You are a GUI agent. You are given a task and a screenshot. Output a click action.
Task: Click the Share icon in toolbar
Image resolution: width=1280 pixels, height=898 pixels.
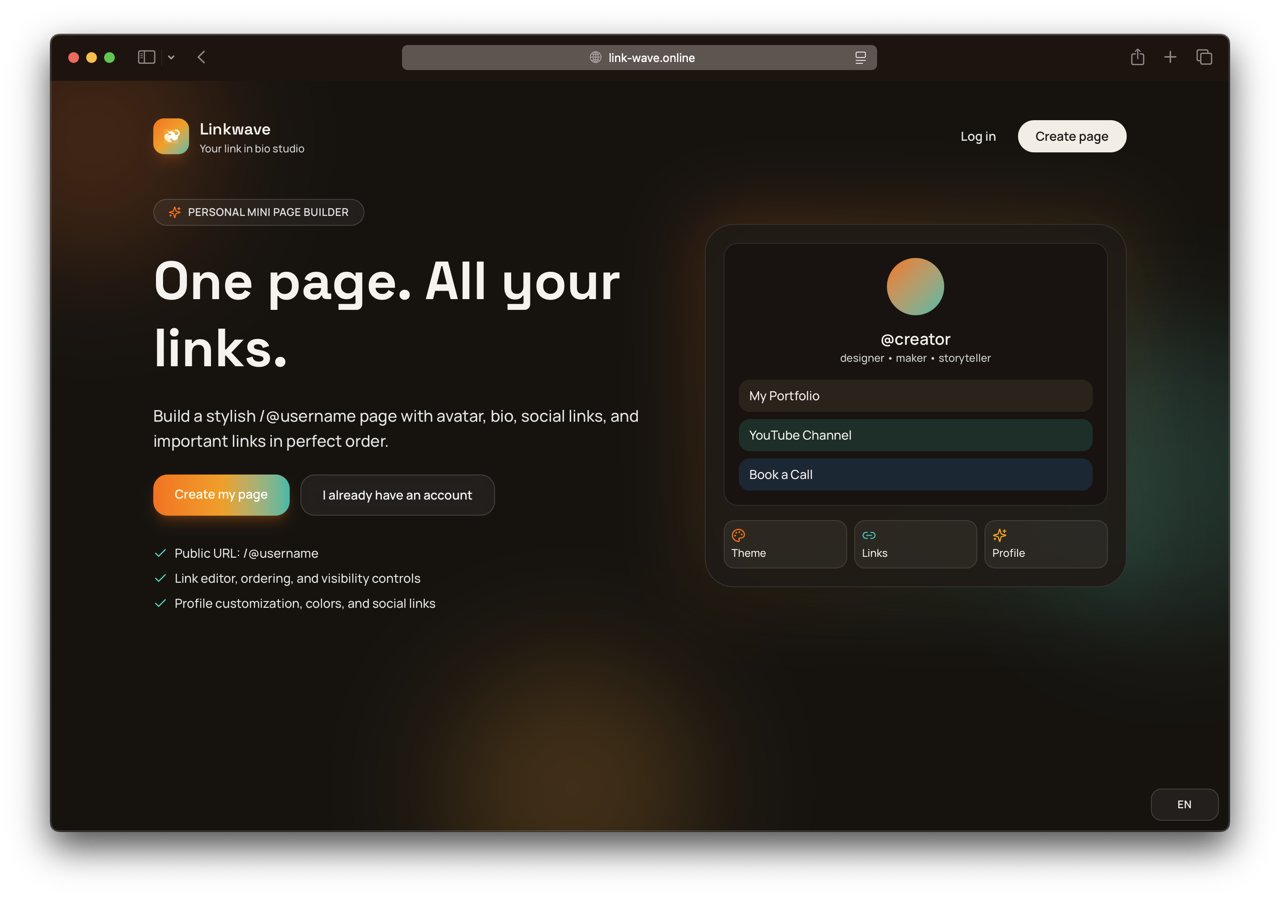1137,57
